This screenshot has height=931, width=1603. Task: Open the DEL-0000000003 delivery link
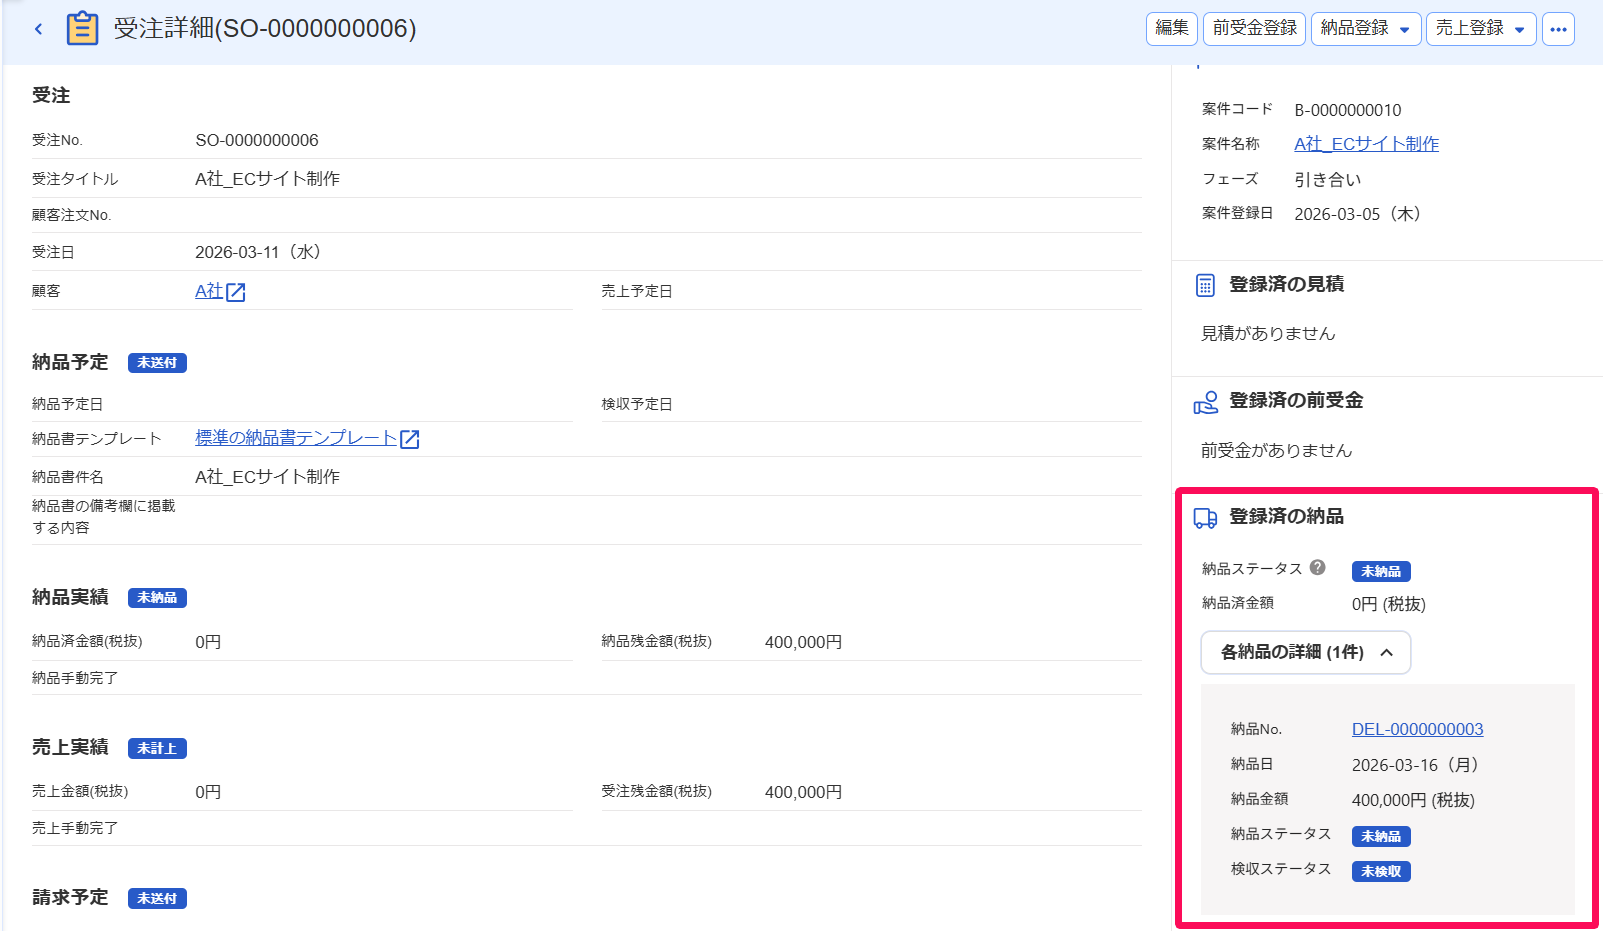click(1417, 729)
